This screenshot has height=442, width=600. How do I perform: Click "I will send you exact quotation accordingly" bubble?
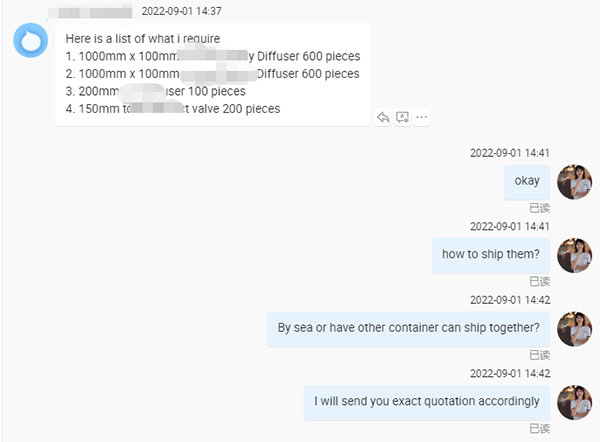click(x=427, y=403)
